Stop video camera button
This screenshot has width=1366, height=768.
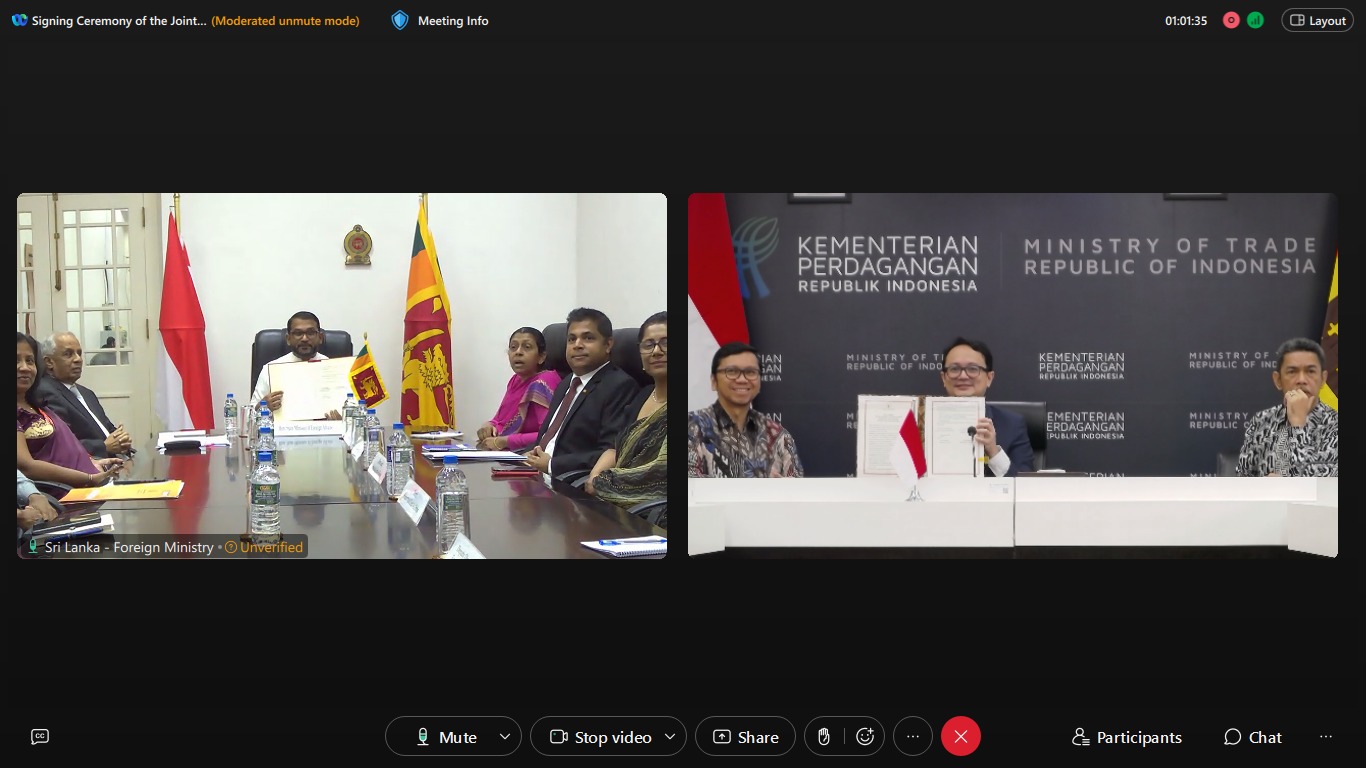(601, 737)
